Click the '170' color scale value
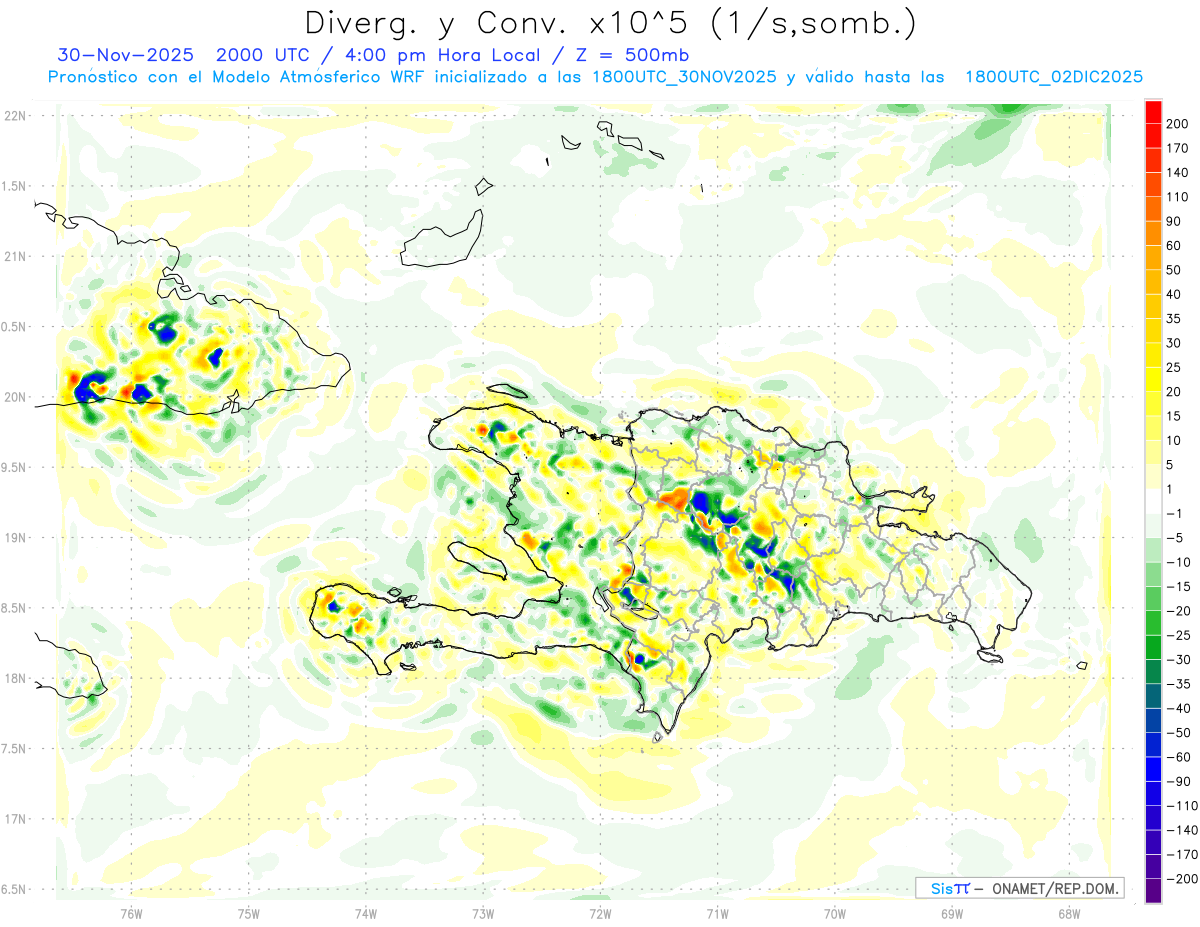This screenshot has height=927, width=1200. coord(1177,148)
